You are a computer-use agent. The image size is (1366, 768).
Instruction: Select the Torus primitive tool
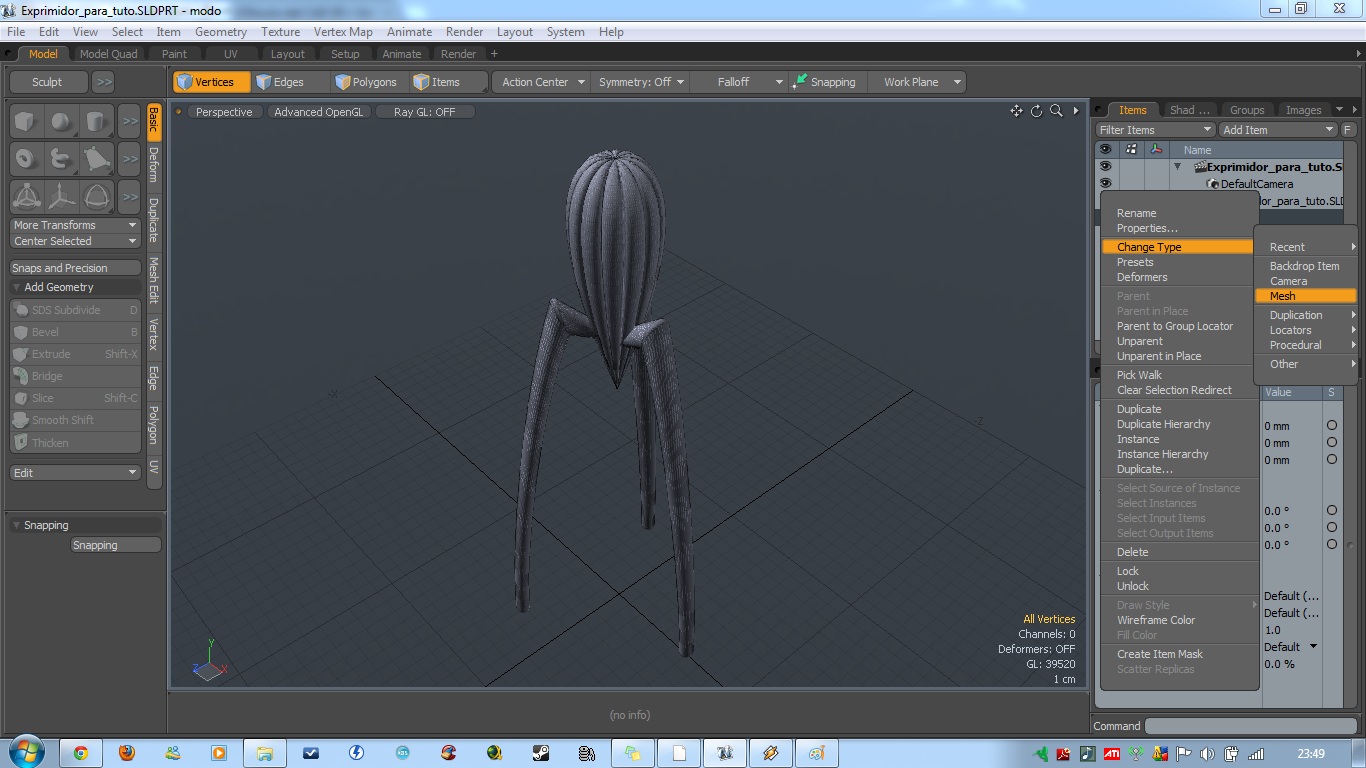26,158
